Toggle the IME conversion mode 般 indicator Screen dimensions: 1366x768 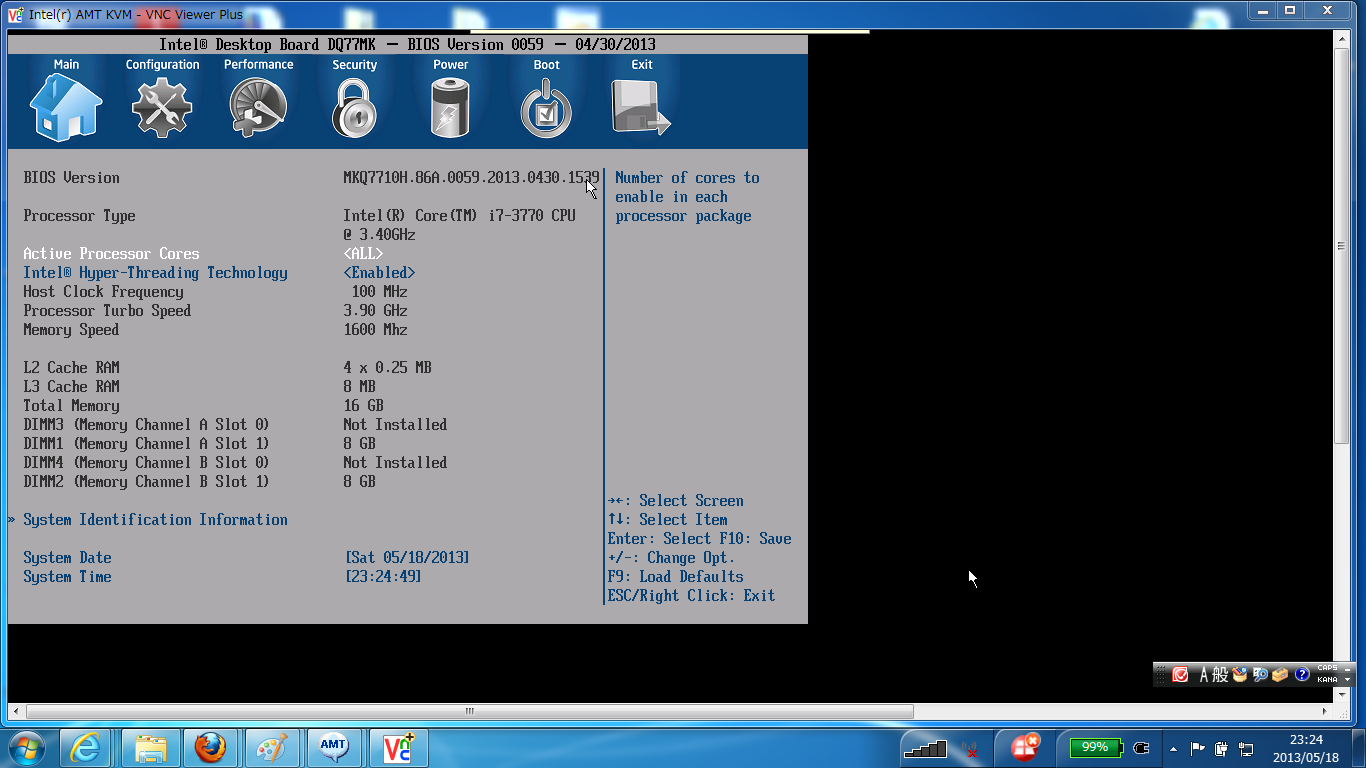(1220, 675)
